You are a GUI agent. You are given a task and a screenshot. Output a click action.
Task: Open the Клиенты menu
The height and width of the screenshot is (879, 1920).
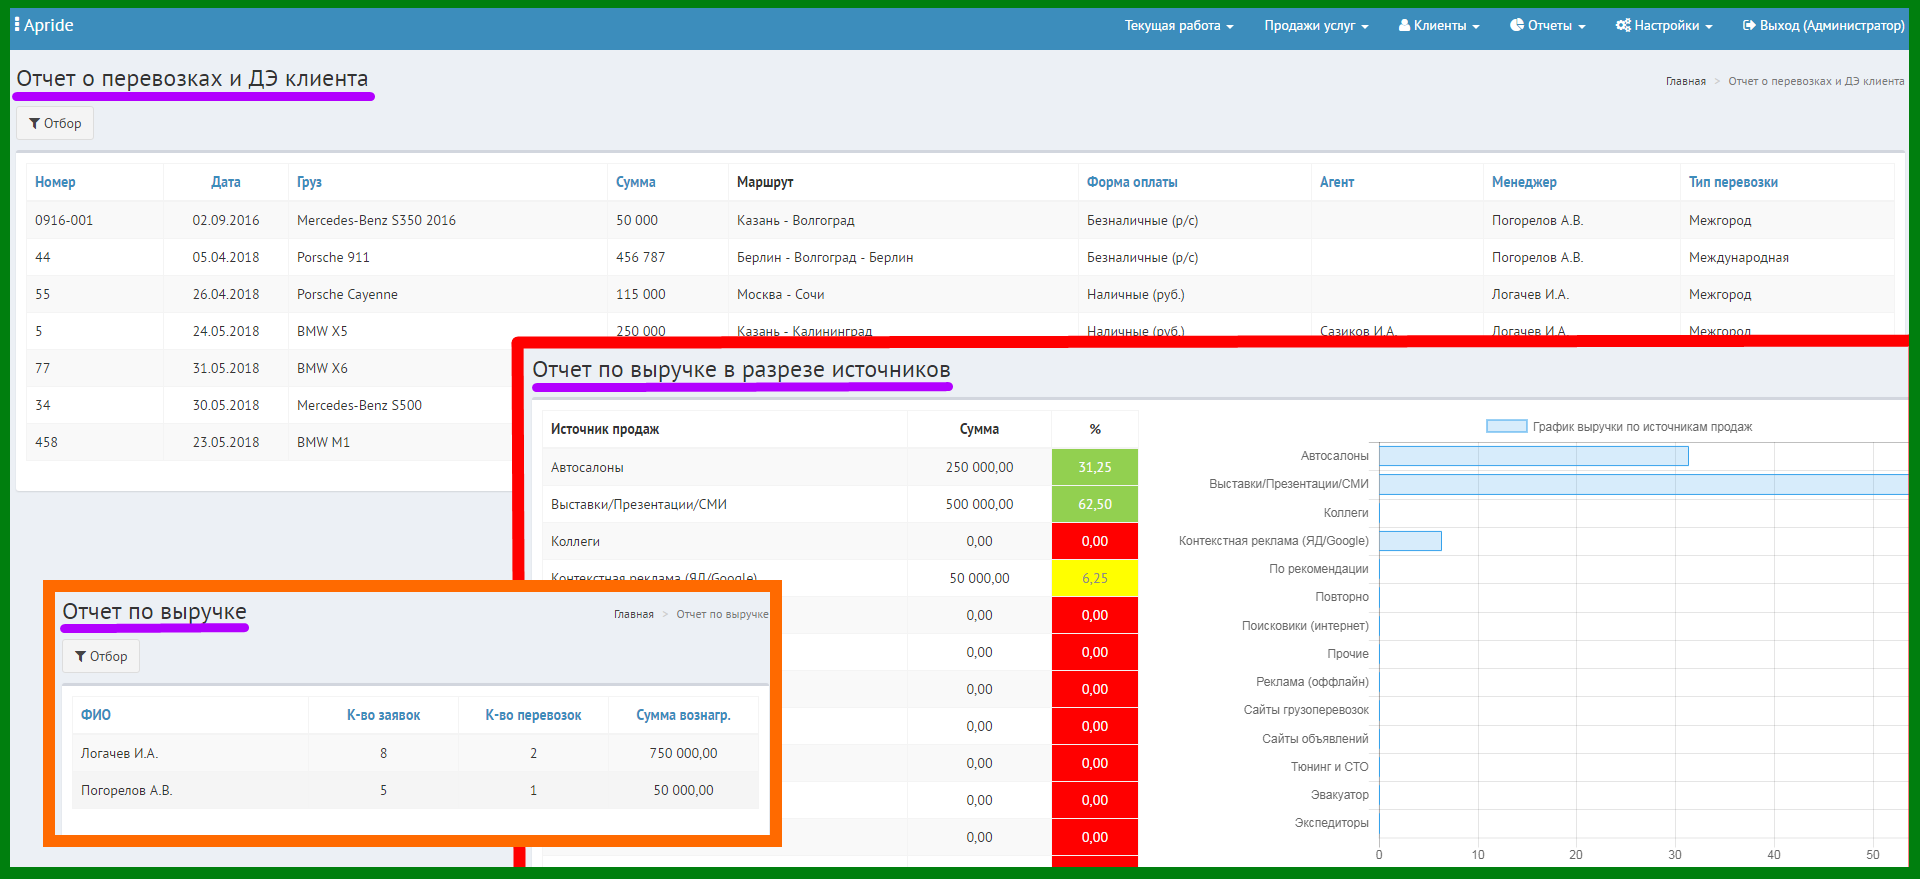coord(1438,25)
